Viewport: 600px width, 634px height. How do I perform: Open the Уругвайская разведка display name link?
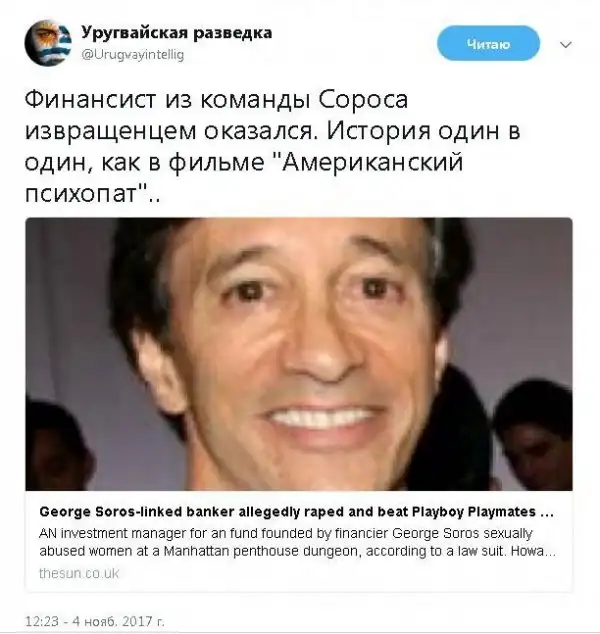click(176, 33)
